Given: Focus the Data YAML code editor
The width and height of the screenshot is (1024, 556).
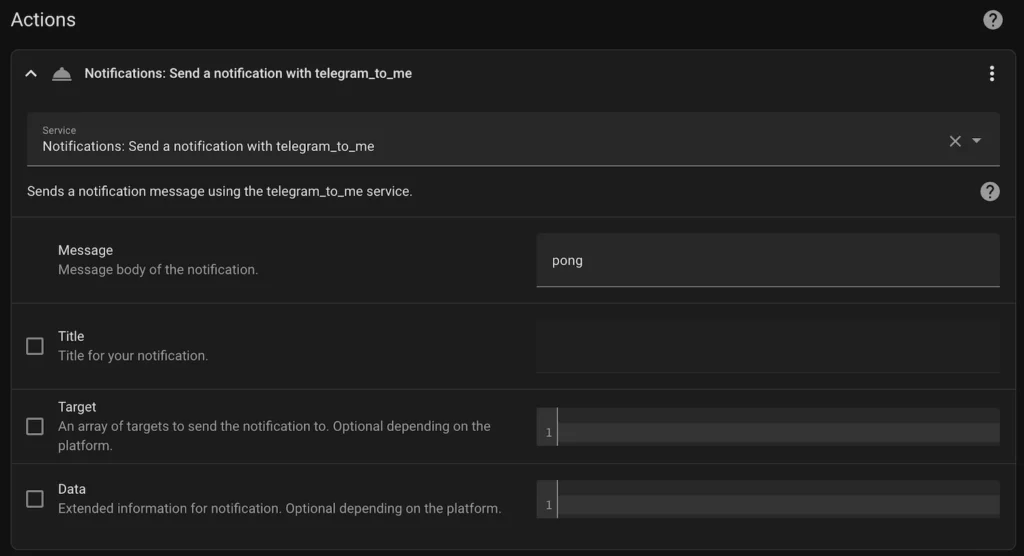Looking at the screenshot, I should (777, 499).
